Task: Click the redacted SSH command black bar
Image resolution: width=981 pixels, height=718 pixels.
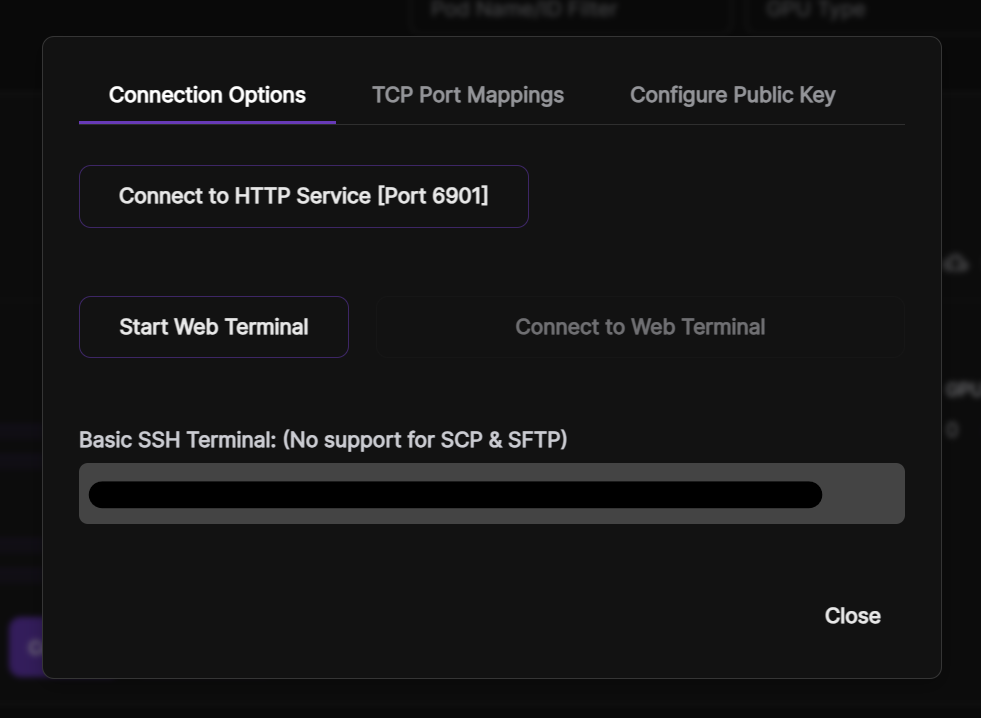Action: coord(455,495)
